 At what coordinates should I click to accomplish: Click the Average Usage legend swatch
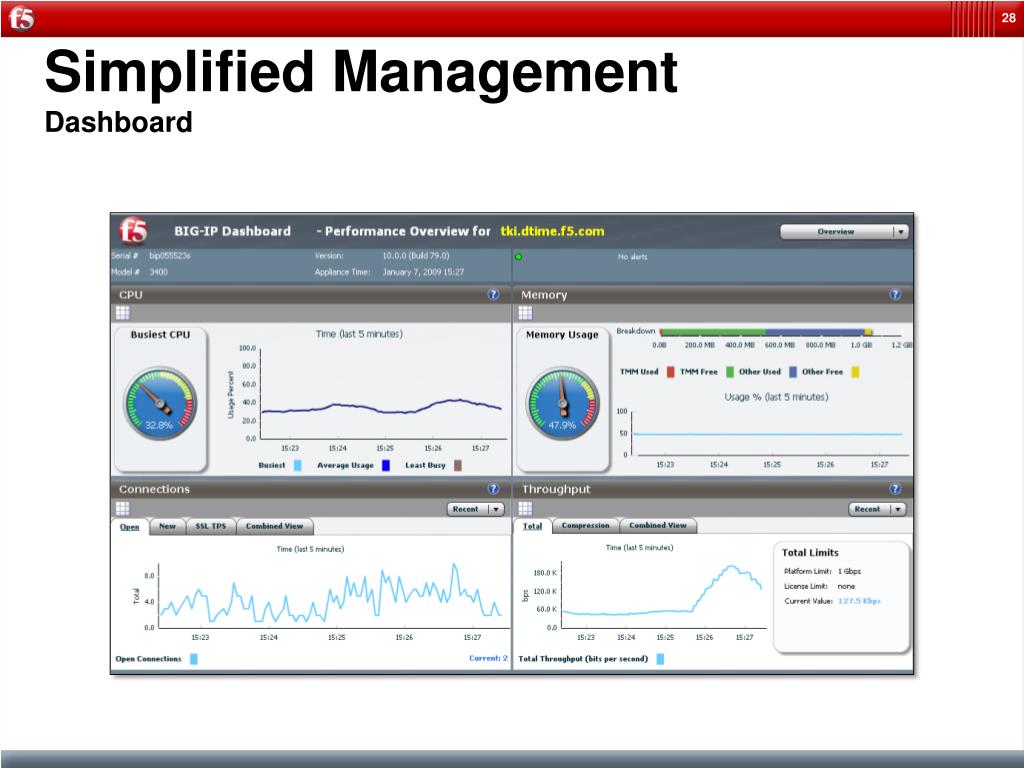point(385,466)
